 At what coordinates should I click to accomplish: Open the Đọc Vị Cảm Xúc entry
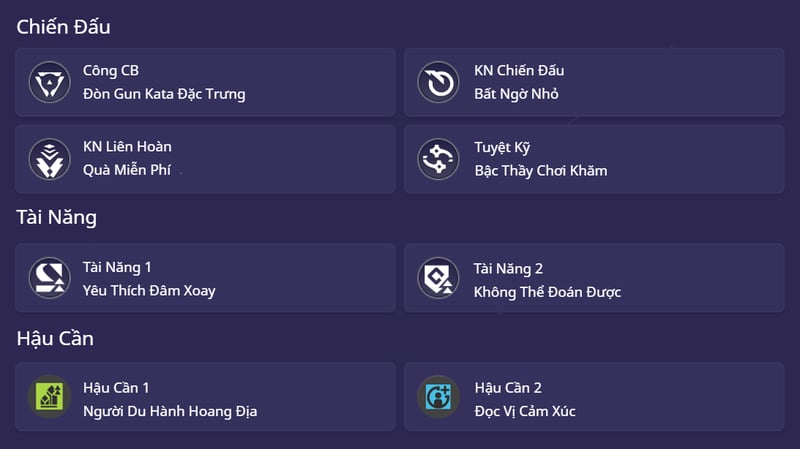click(x=525, y=411)
